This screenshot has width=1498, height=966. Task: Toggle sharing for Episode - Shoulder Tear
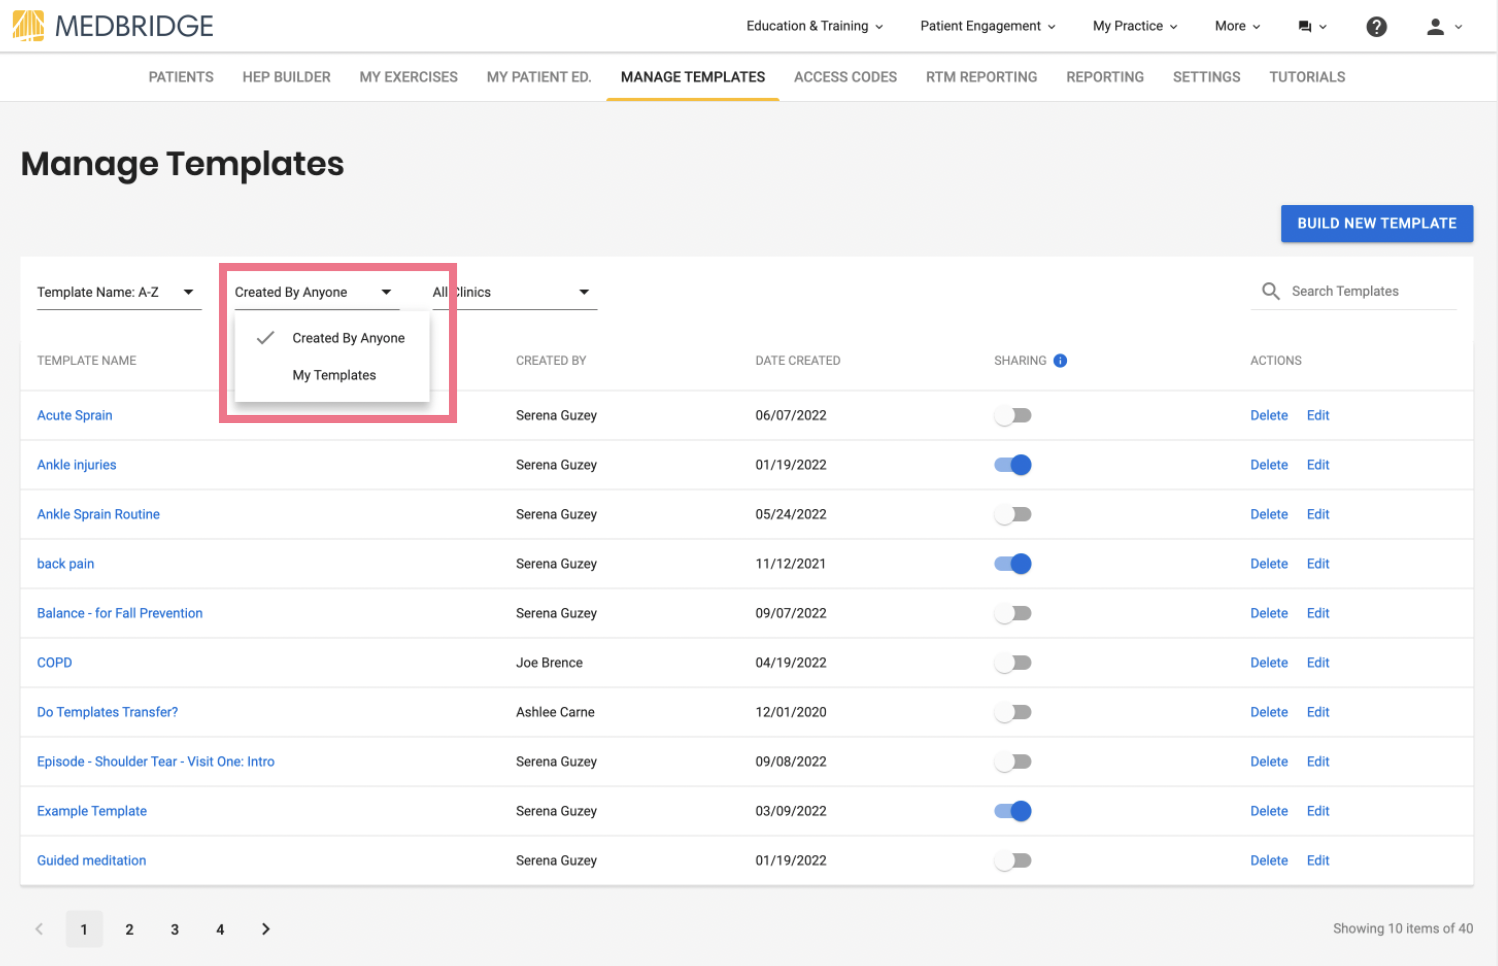[x=1012, y=762]
